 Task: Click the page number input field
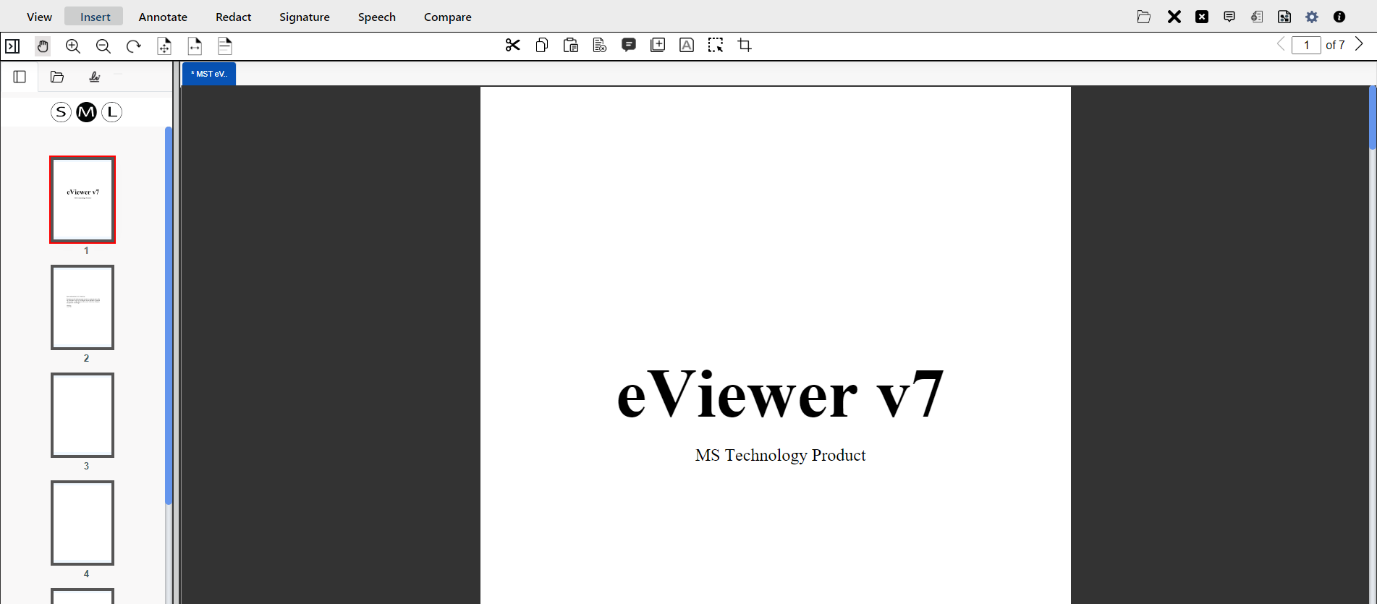click(1306, 45)
